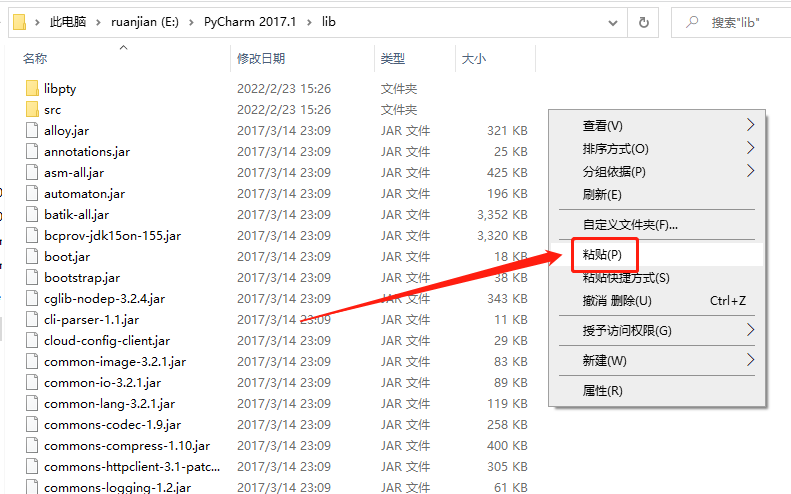
Task: Click the commons-httpclient-3.1 file icon
Action: coord(32,467)
